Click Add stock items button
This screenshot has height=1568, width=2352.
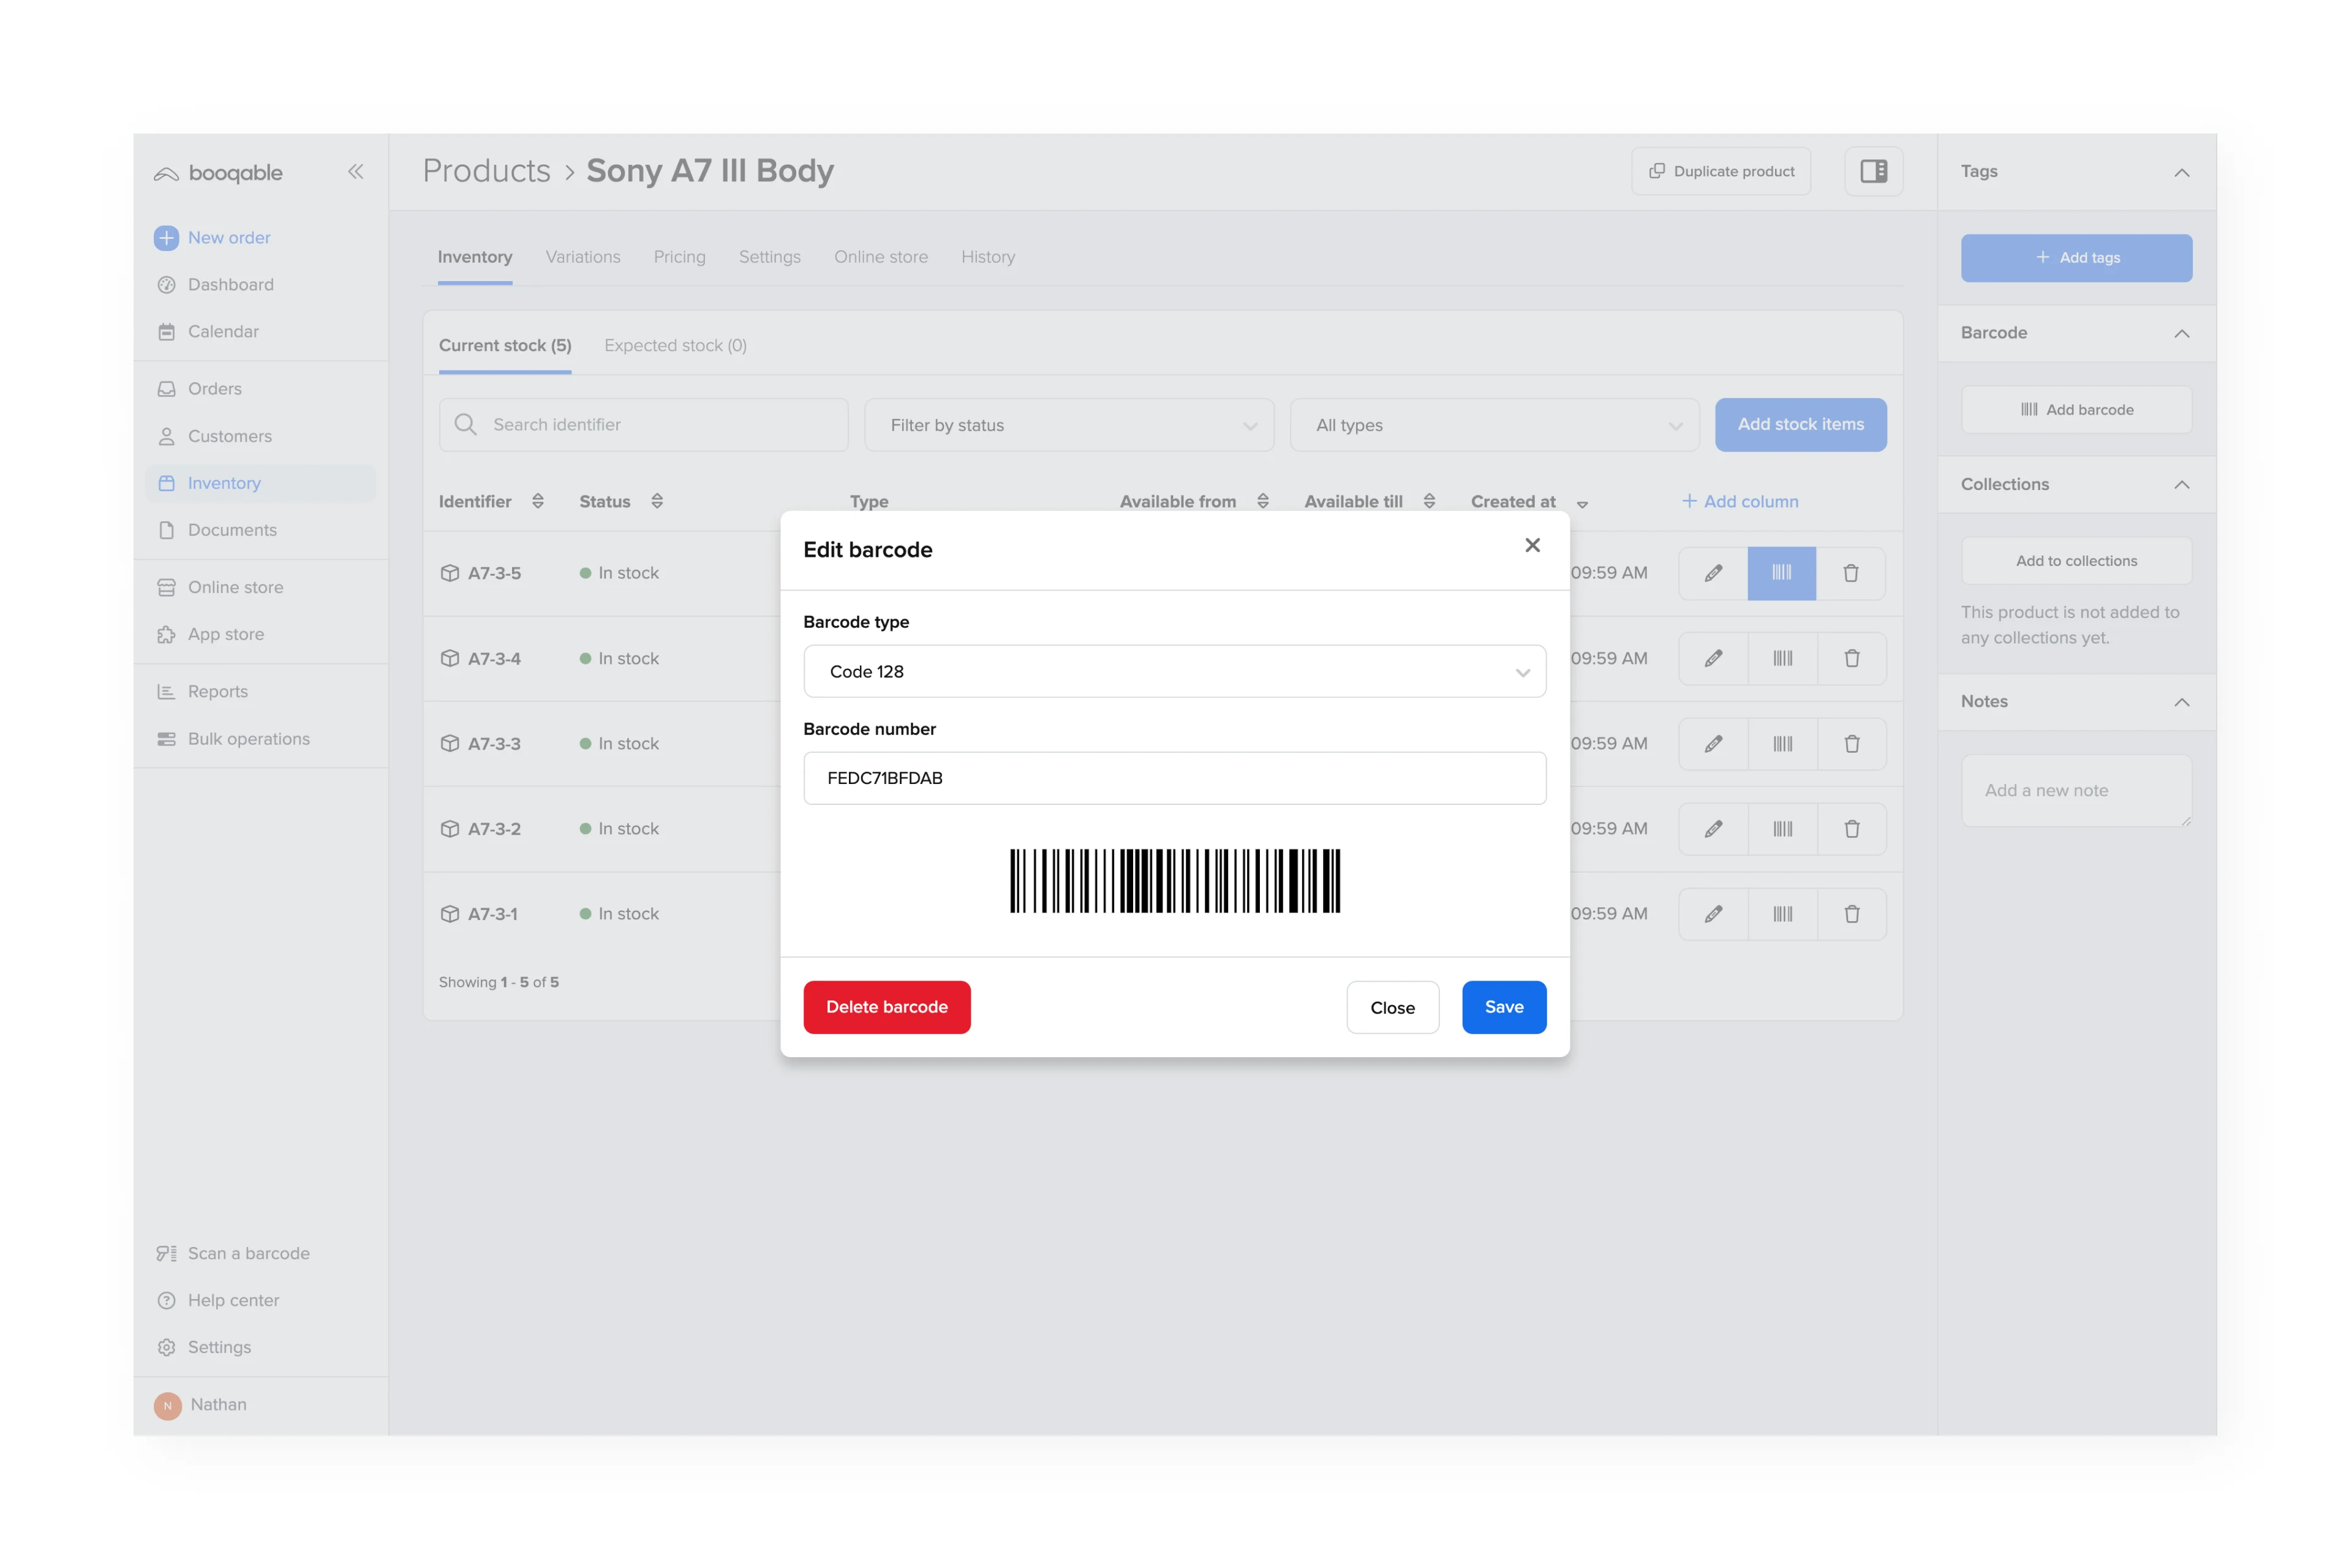[1800, 425]
